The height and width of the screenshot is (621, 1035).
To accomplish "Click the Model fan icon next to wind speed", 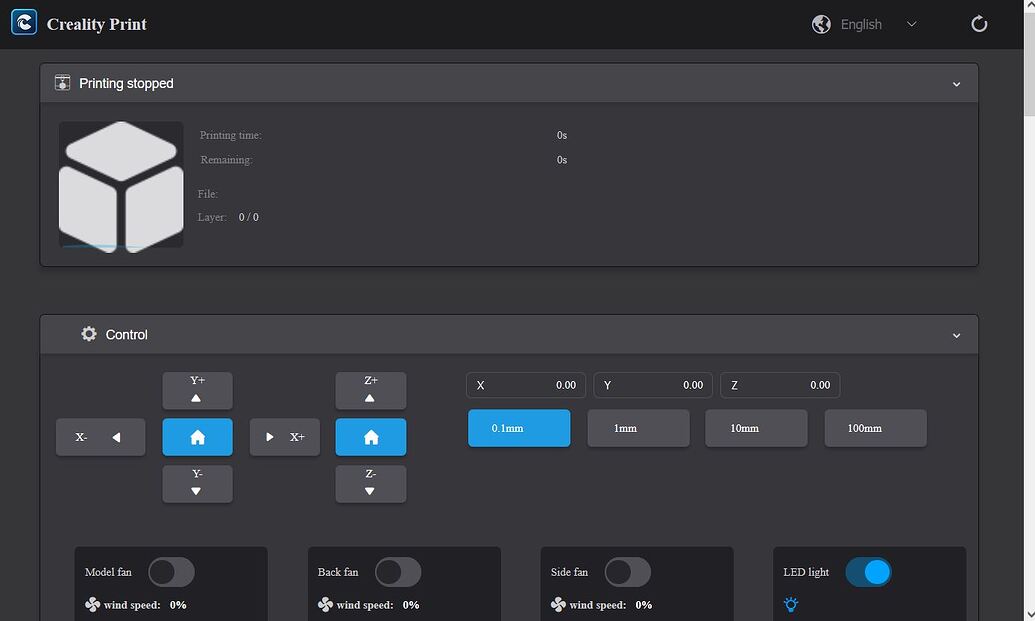I will pyautogui.click(x=92, y=605).
